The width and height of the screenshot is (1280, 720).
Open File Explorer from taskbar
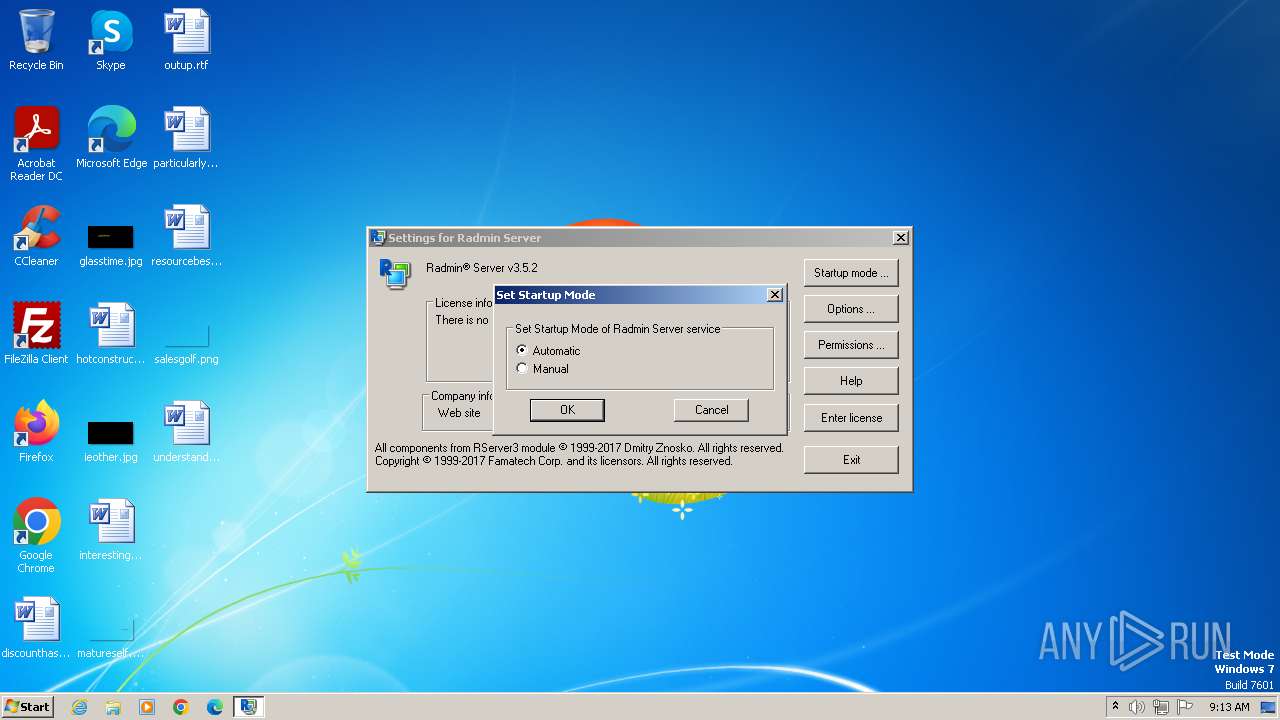pyautogui.click(x=113, y=707)
